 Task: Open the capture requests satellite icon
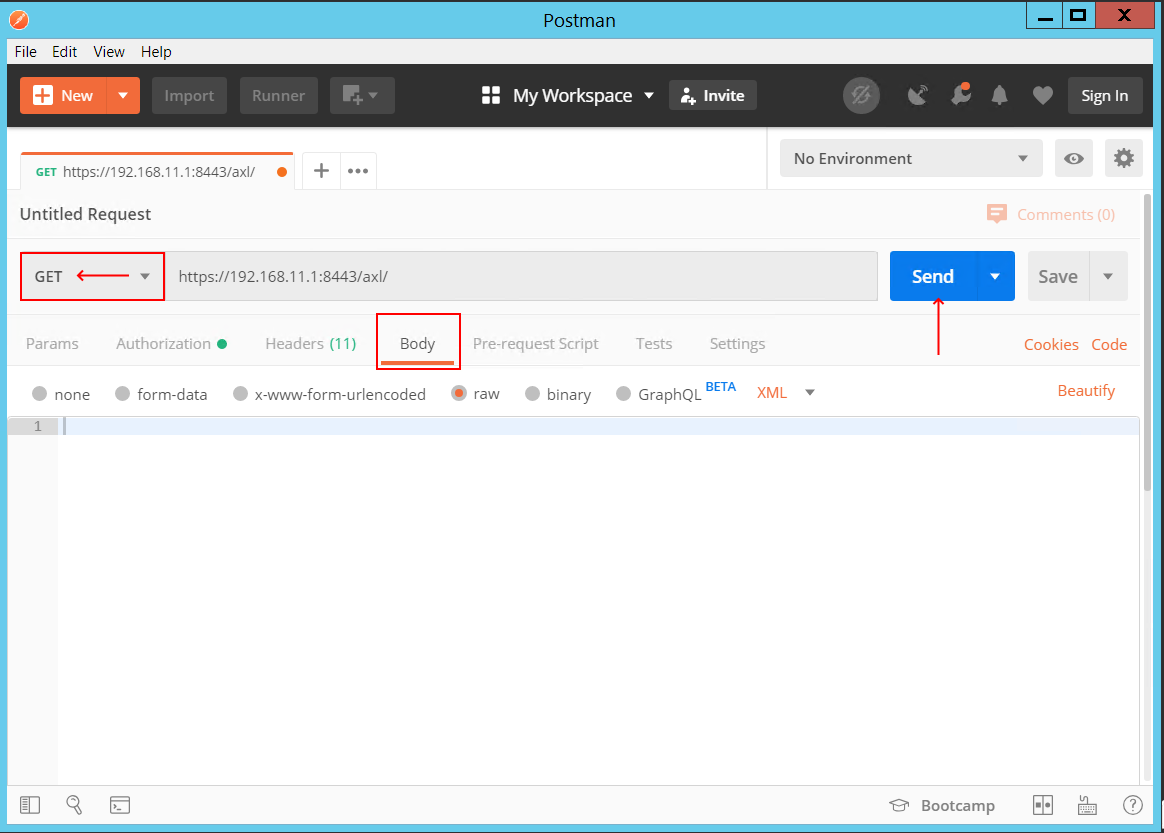(x=918, y=95)
